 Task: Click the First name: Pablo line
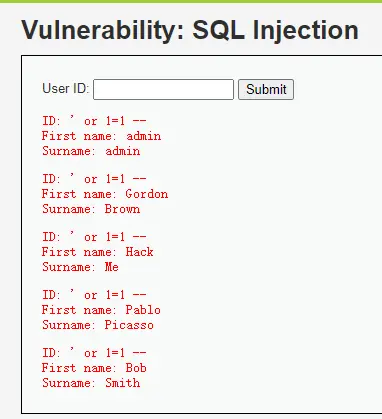click(101, 310)
